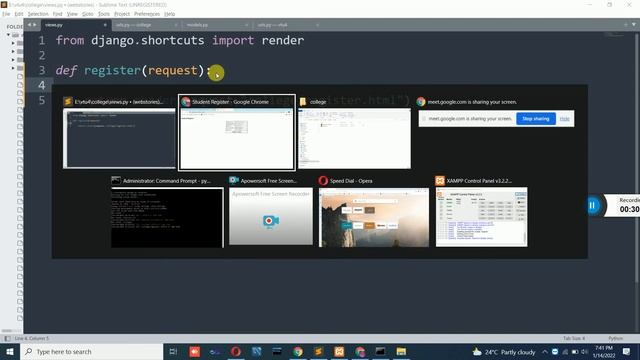Open the Edit menu

pos(19,14)
